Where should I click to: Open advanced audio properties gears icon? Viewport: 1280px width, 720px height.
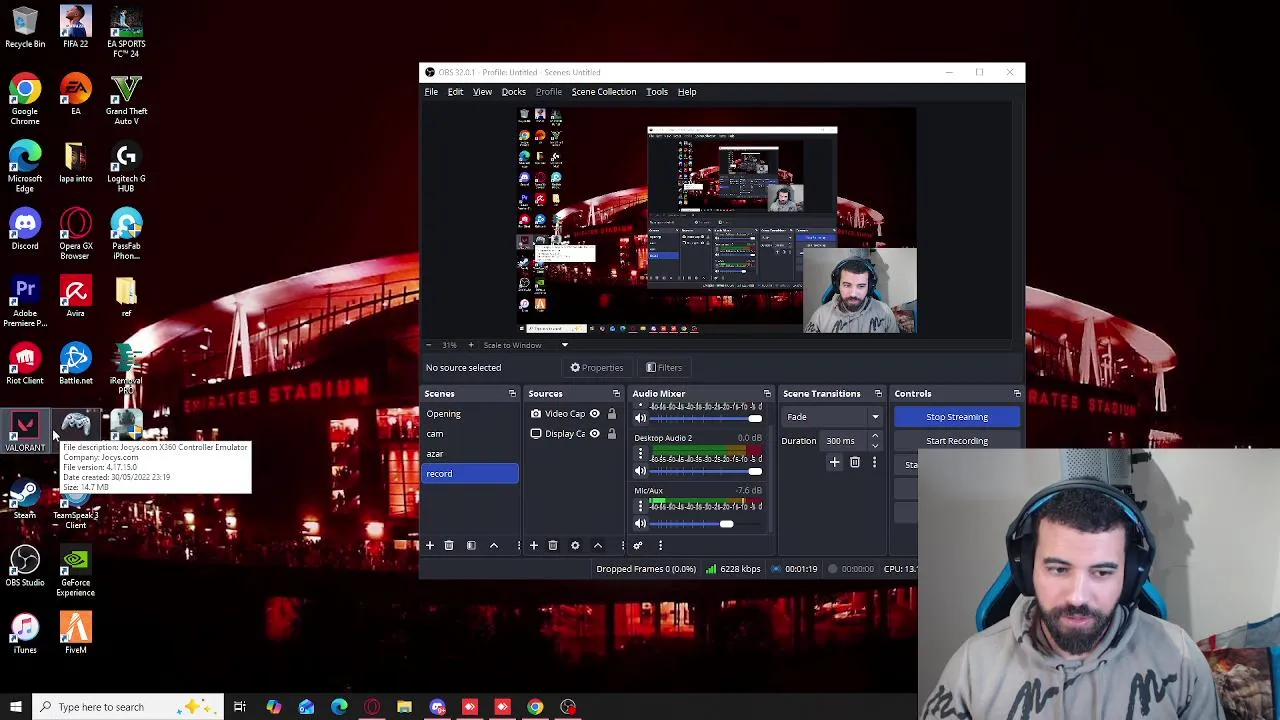pyautogui.click(x=638, y=545)
